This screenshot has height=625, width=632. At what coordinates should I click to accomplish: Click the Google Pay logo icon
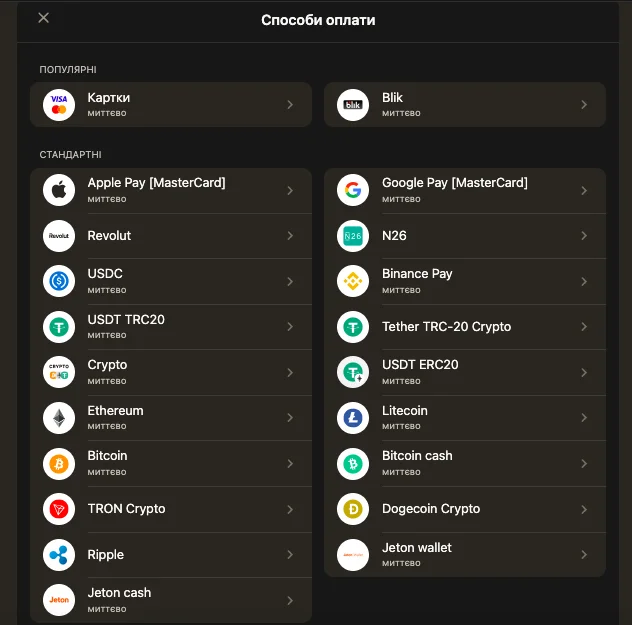353,190
